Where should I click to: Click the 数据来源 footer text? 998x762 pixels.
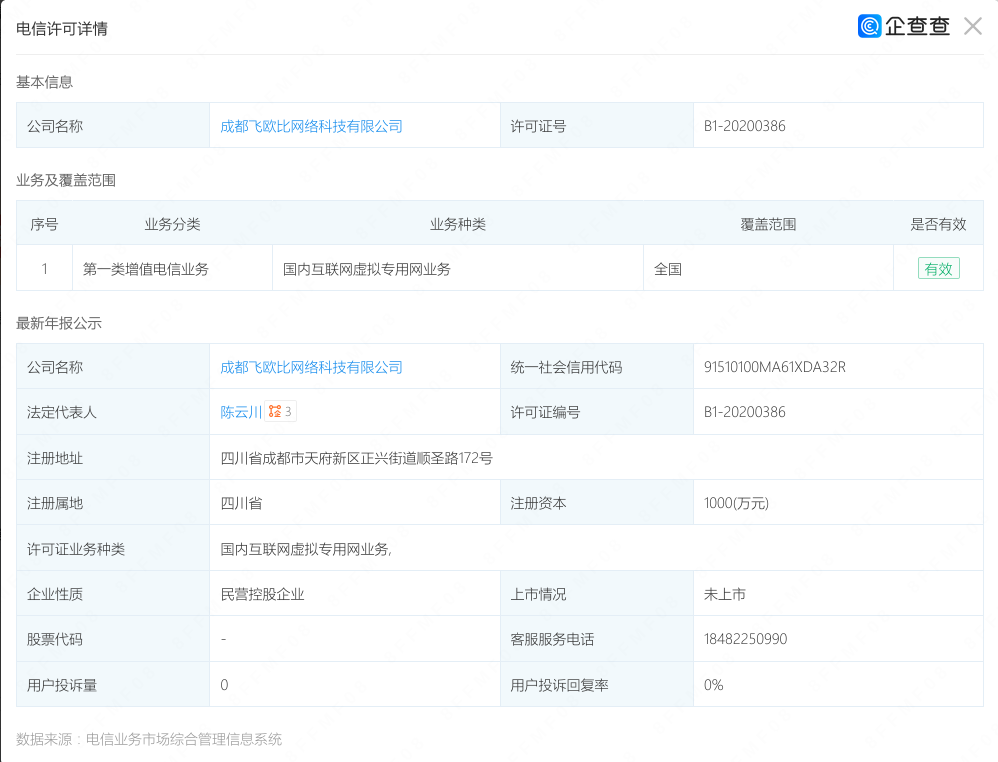click(149, 740)
